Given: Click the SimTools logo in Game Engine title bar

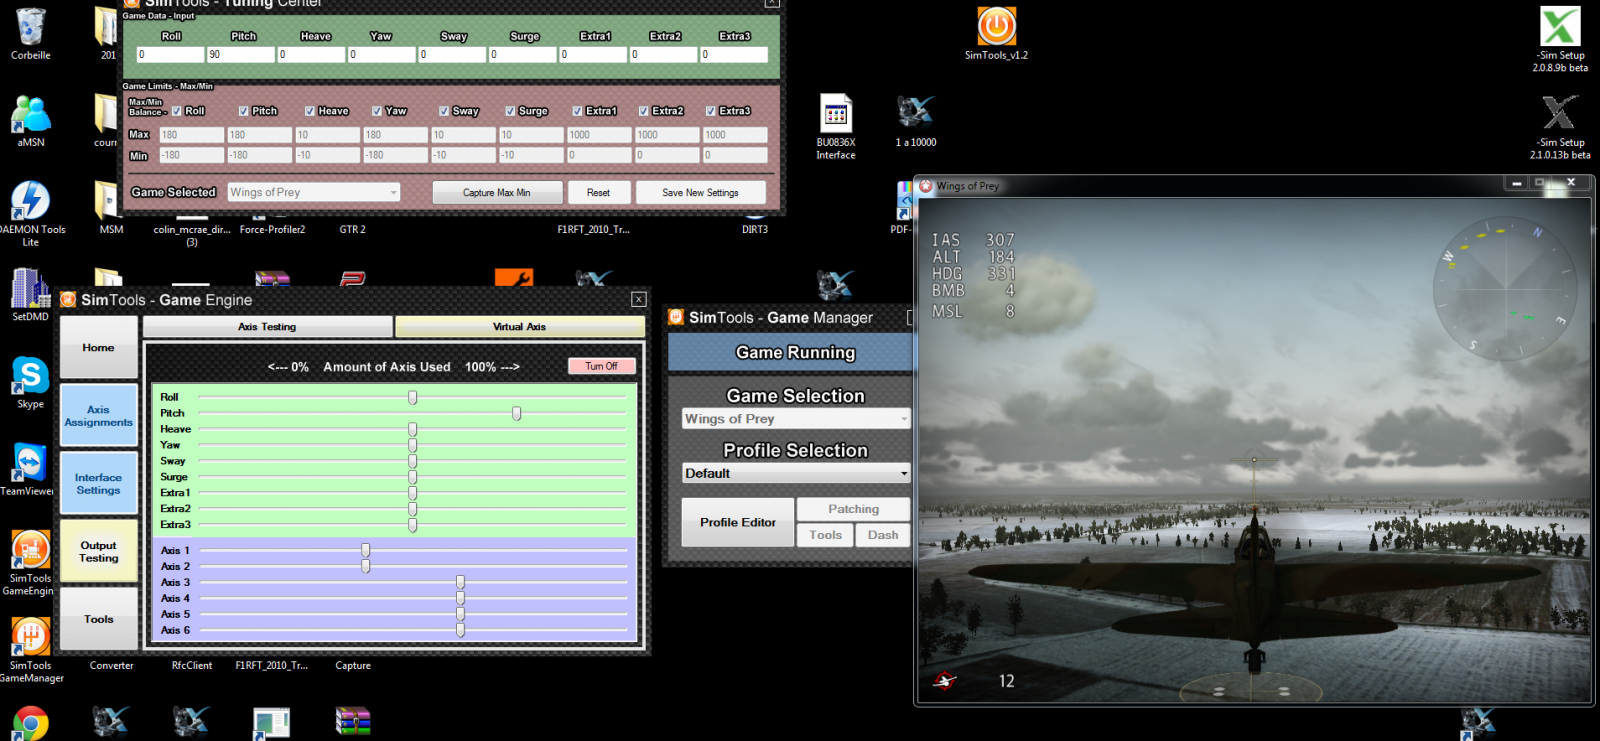Looking at the screenshot, I should point(68,300).
